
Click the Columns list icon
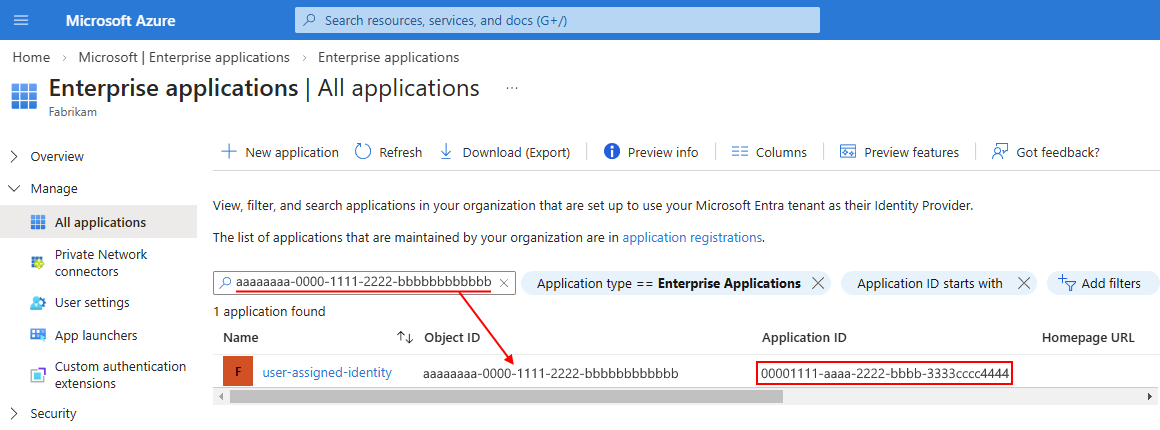(x=740, y=152)
